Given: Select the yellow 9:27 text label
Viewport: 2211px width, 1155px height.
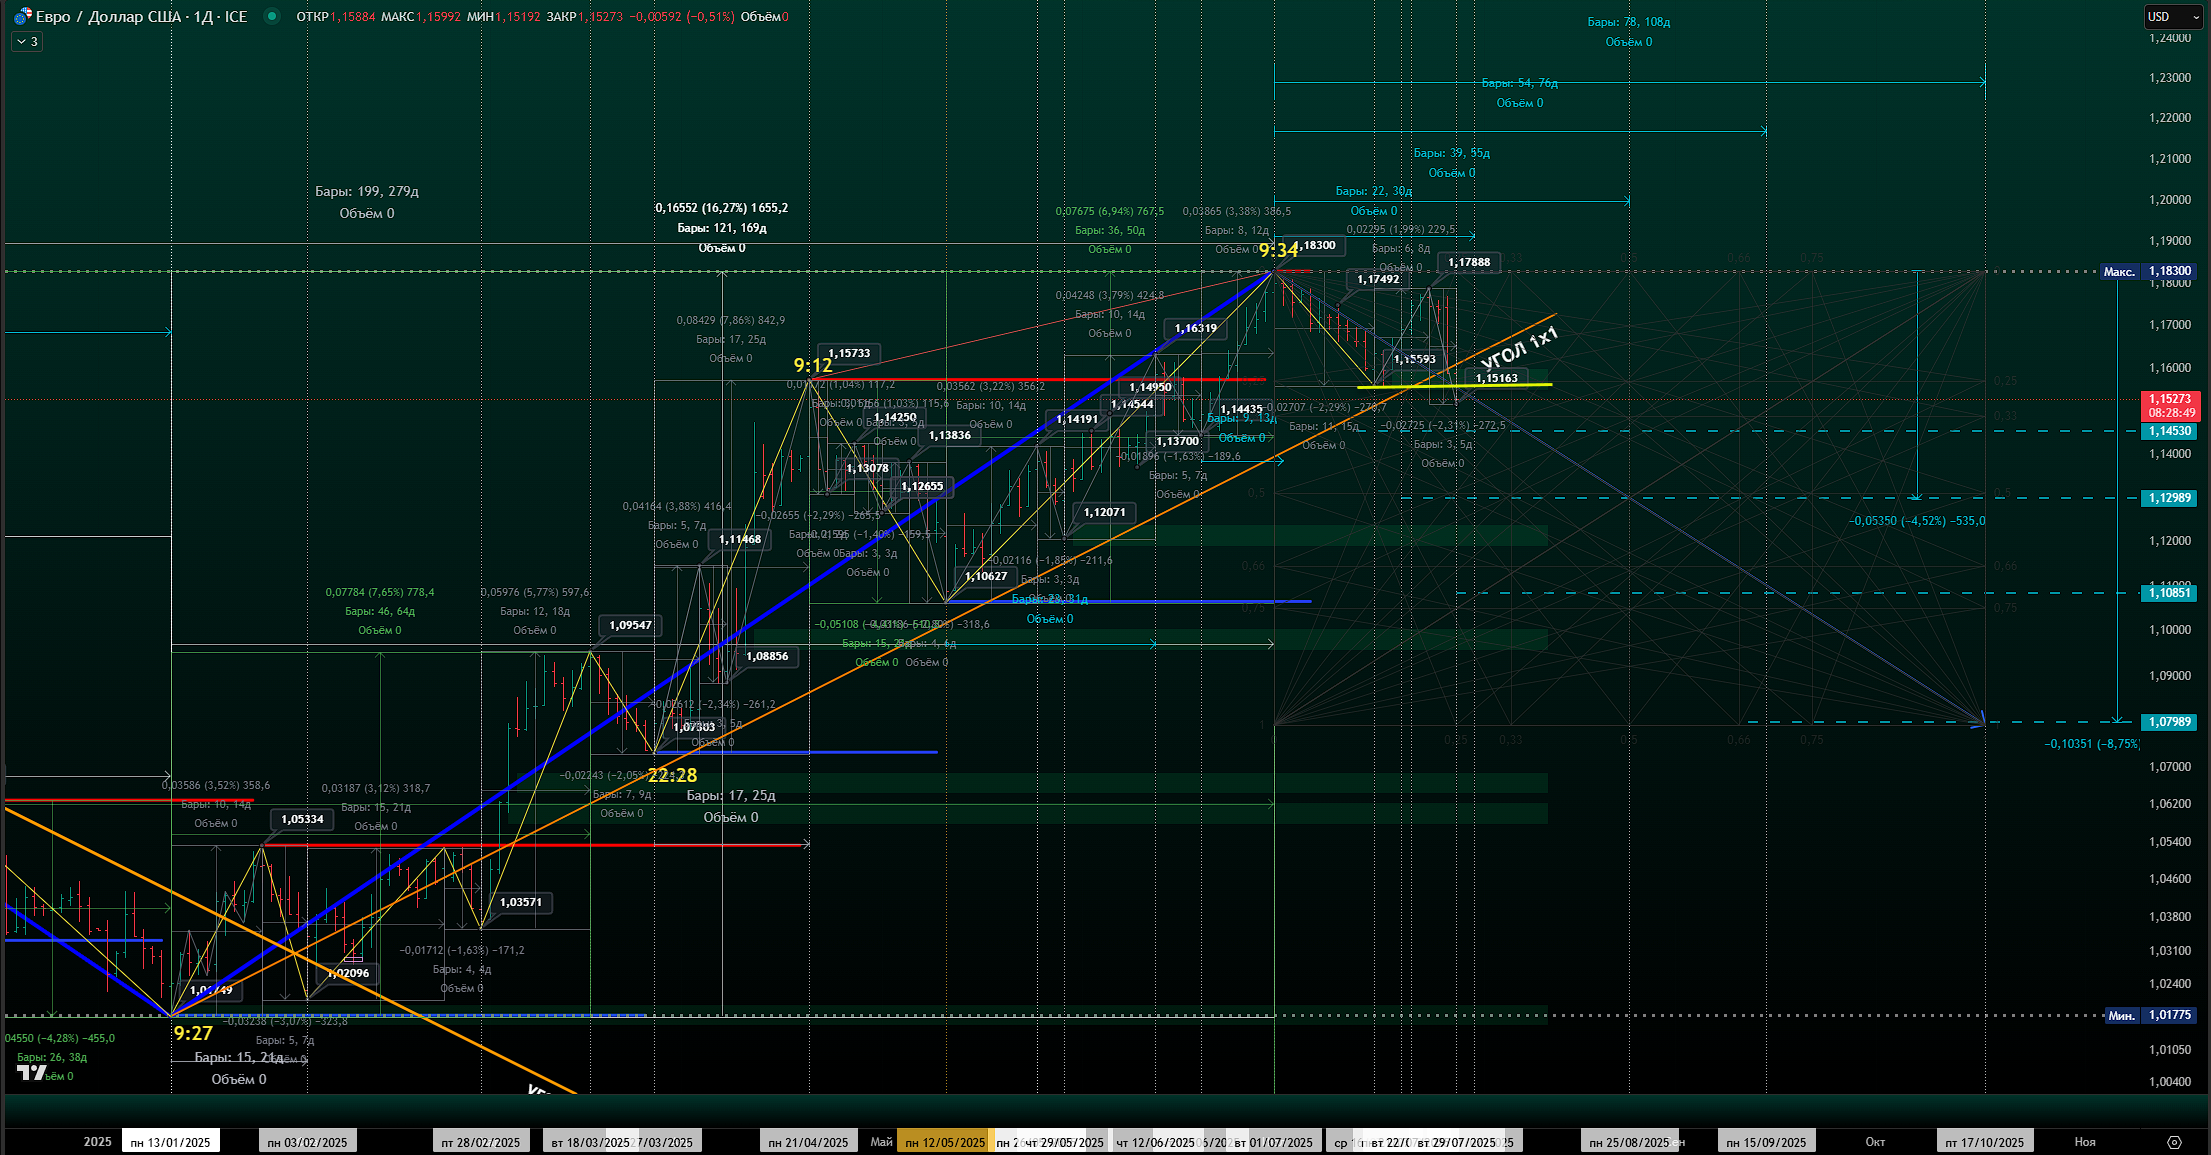Looking at the screenshot, I should (x=193, y=1033).
